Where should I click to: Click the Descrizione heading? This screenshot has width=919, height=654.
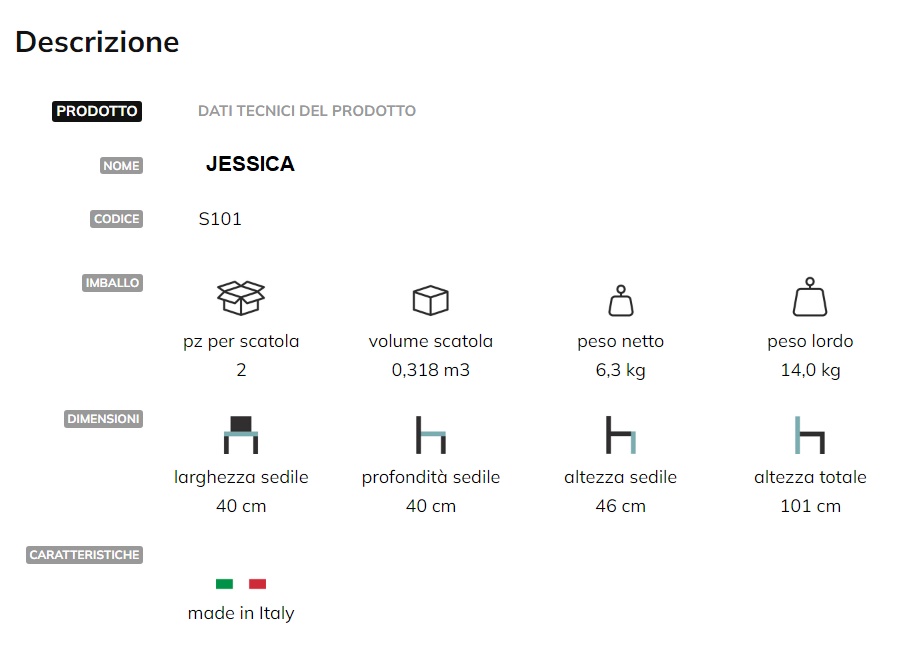pyautogui.click(x=97, y=42)
